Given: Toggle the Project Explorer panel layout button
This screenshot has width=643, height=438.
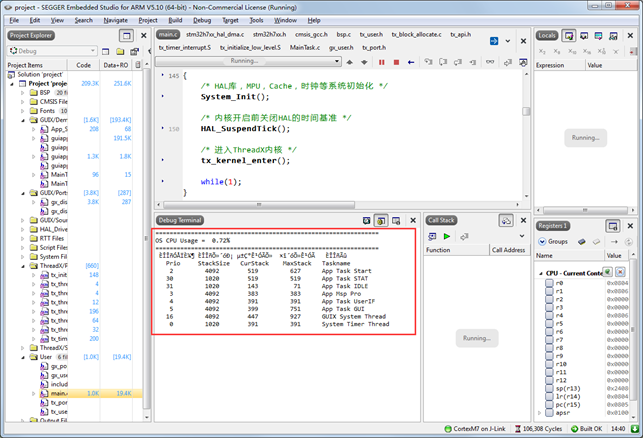Looking at the screenshot, I should pyautogui.click(x=125, y=36).
